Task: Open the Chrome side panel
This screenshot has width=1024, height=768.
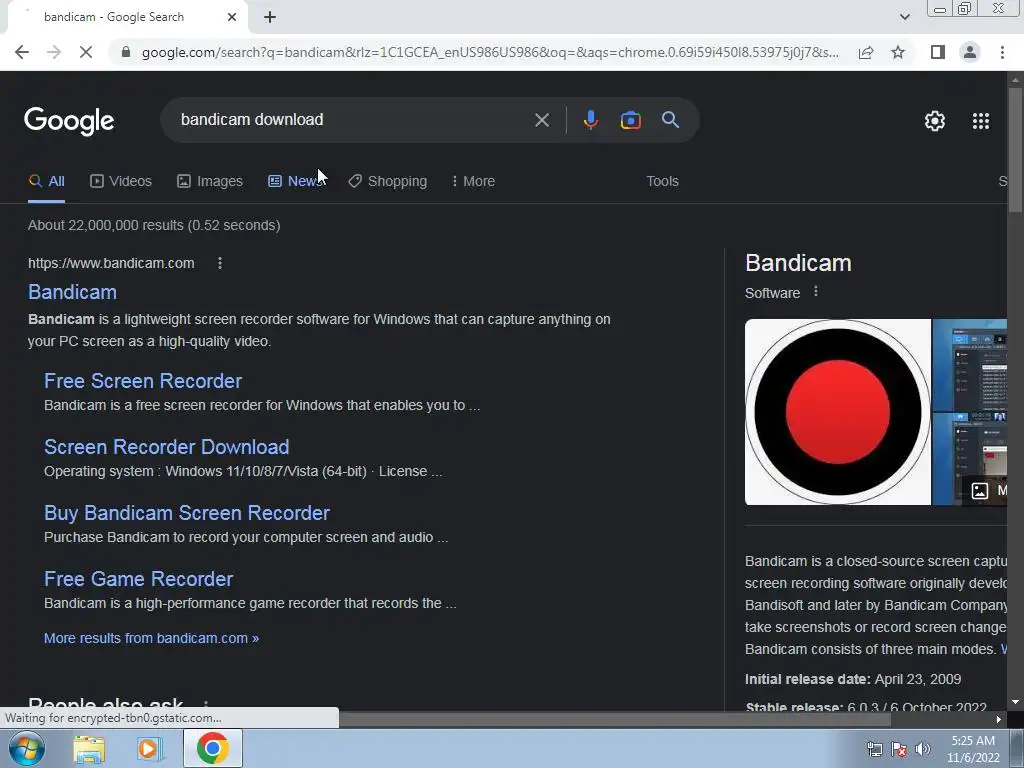Action: coord(938,52)
